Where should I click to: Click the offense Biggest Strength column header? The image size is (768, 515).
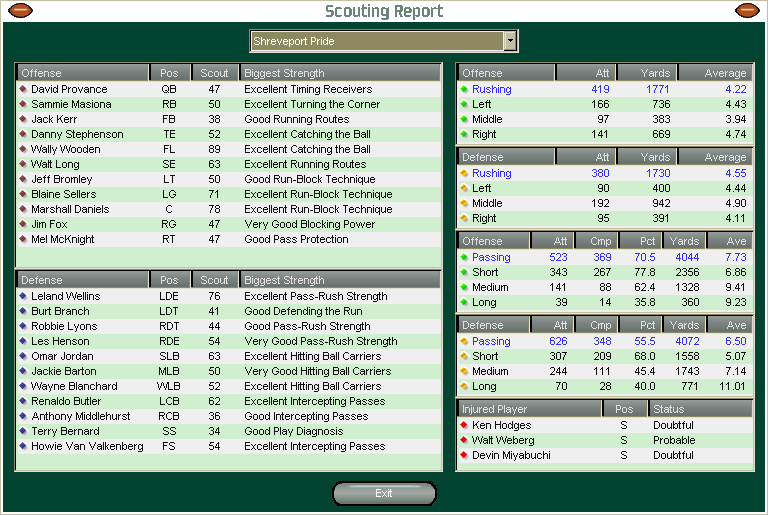[x=339, y=73]
